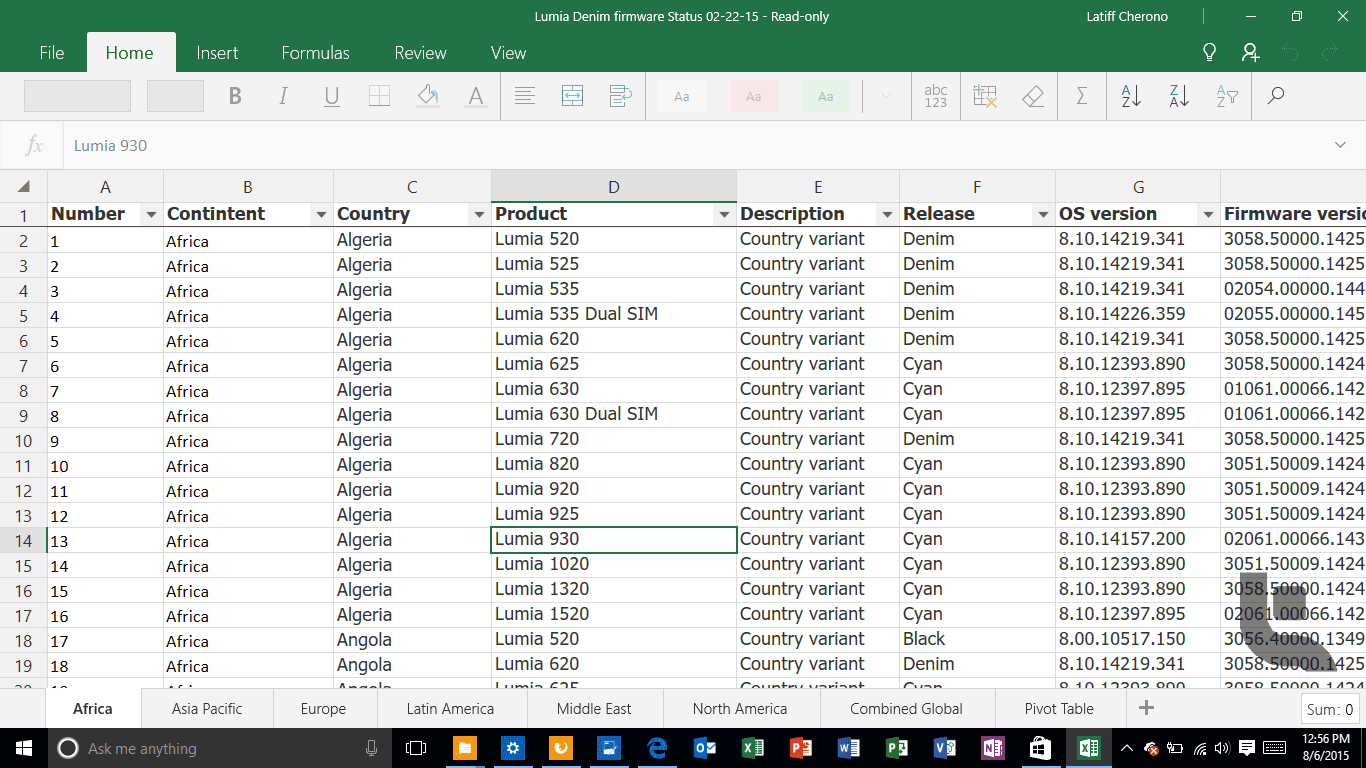The width and height of the screenshot is (1366, 768).
Task: Open the Release column filter dropdown
Action: [1043, 215]
